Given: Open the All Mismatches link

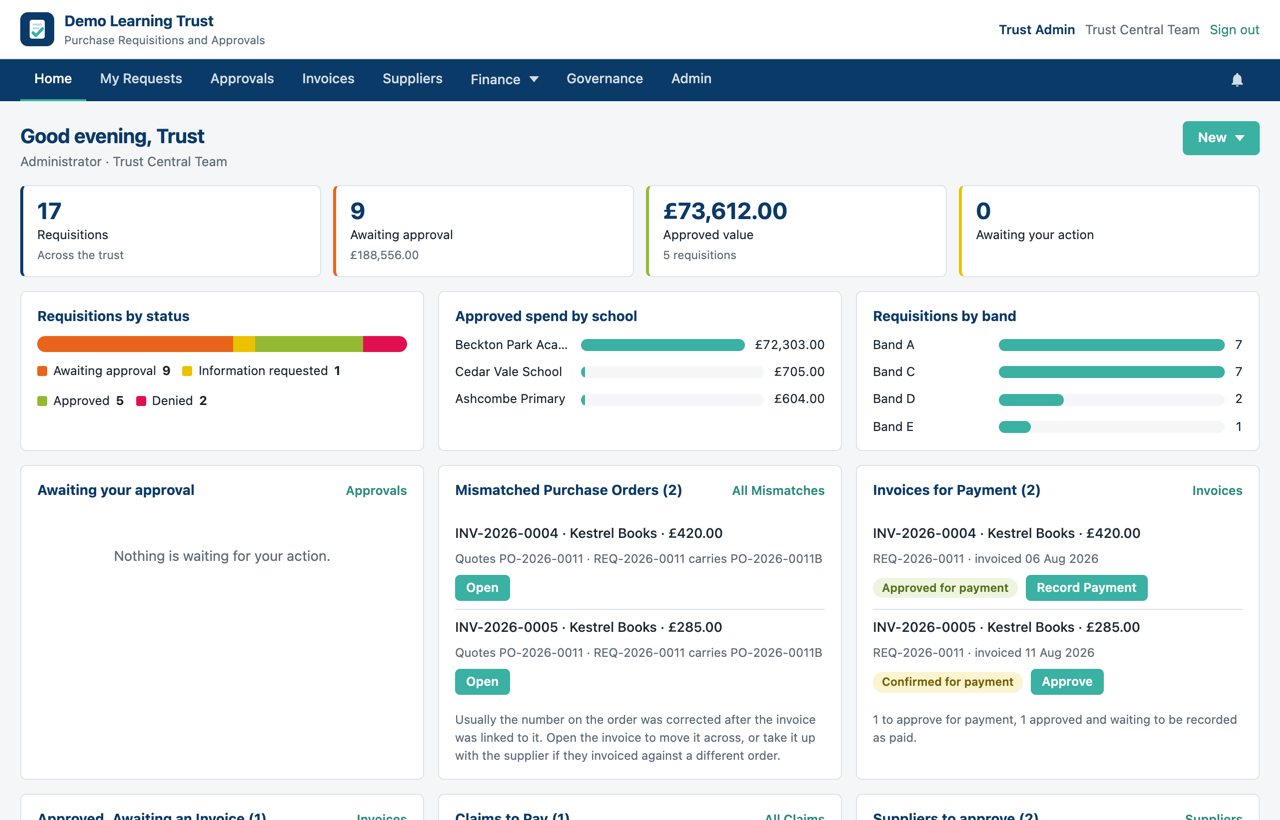Looking at the screenshot, I should click(x=778, y=491).
